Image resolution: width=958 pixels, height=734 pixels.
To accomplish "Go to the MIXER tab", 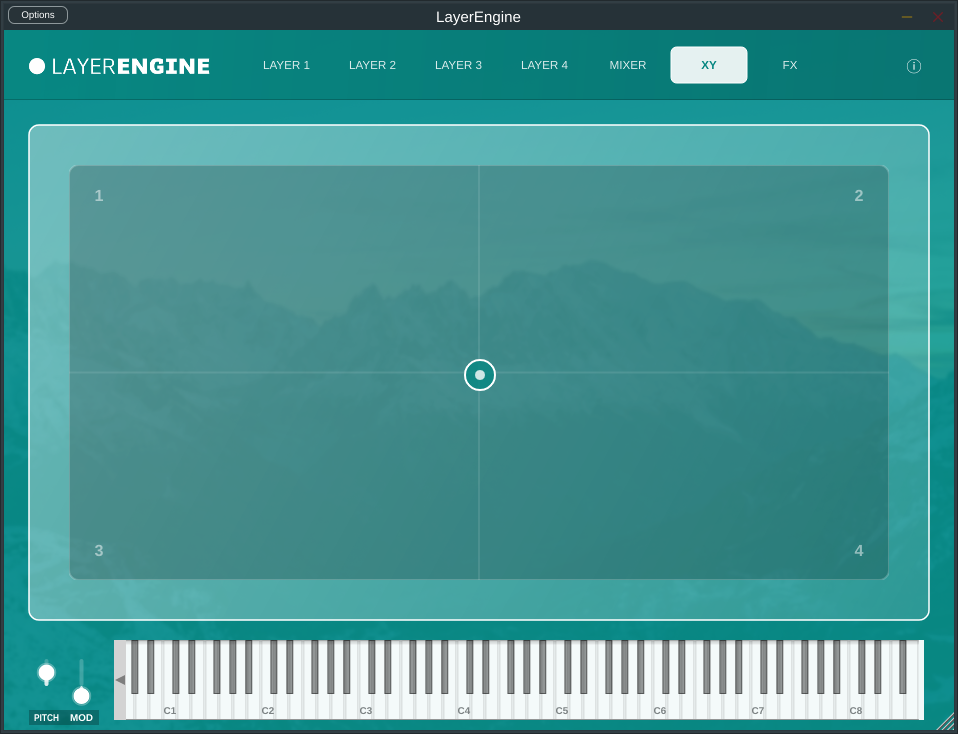I will point(627,65).
